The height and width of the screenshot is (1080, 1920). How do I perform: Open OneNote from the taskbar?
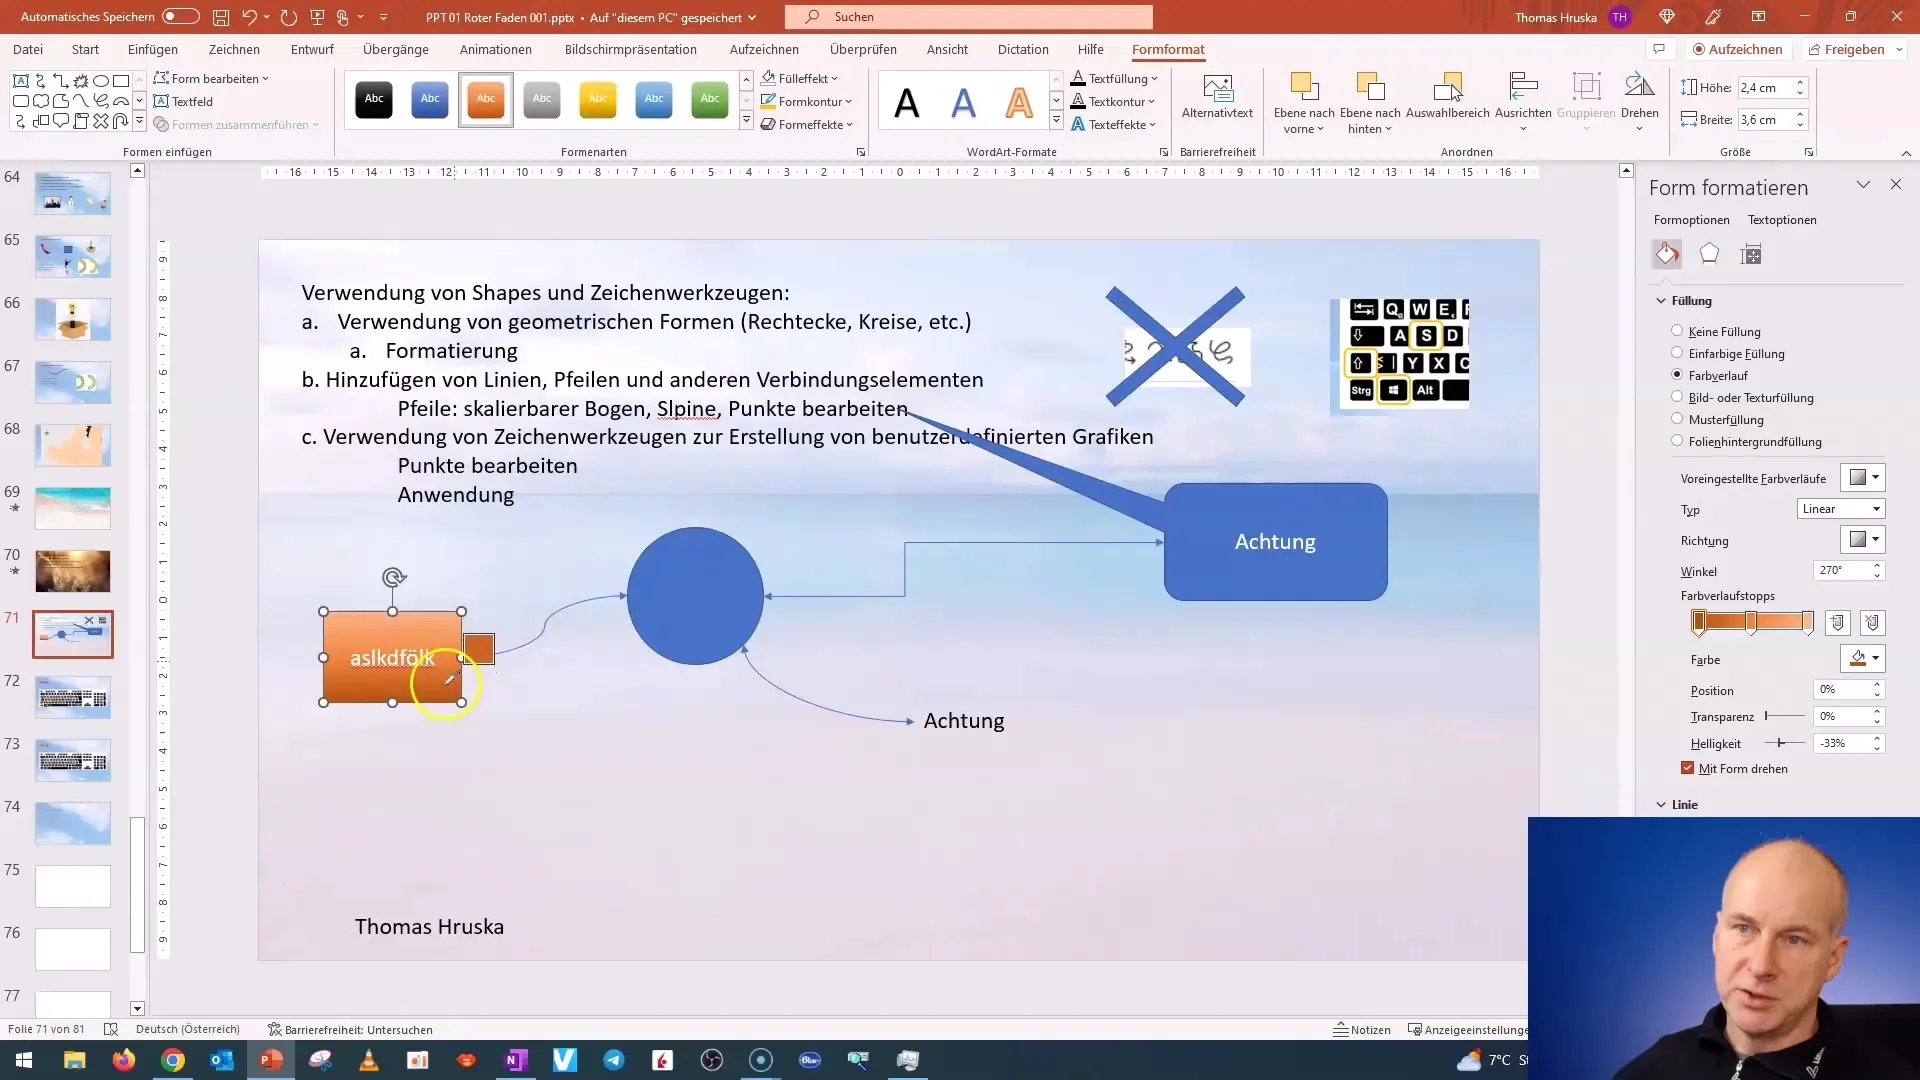[x=516, y=1060]
